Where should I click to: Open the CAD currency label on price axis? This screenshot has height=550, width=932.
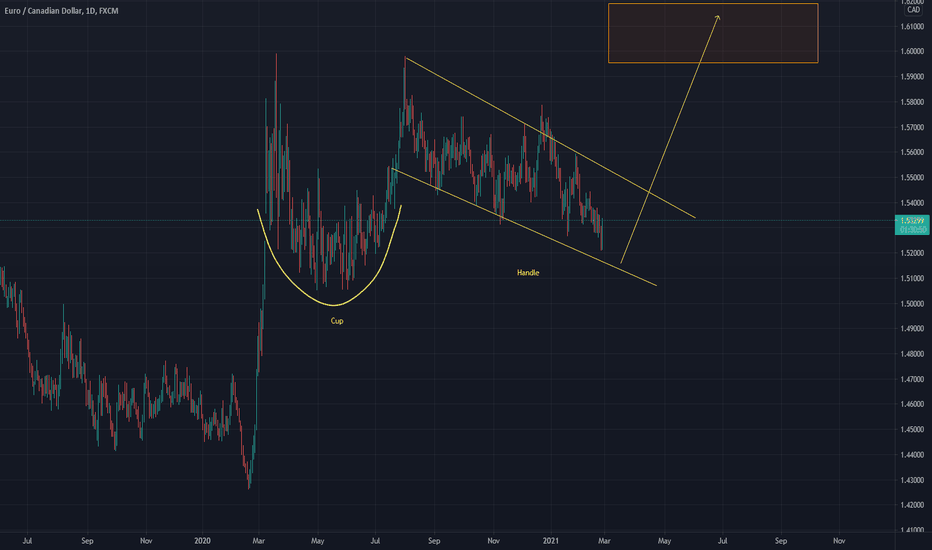pyautogui.click(x=913, y=10)
